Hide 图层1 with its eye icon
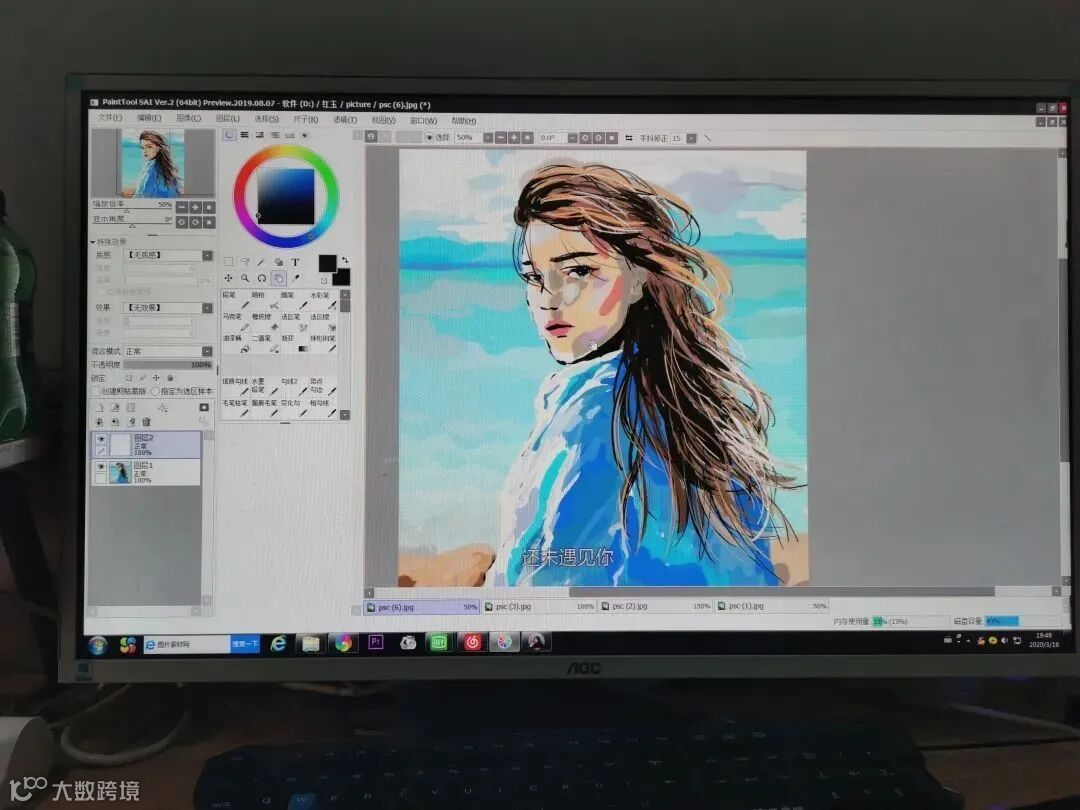This screenshot has width=1080, height=810. pyautogui.click(x=101, y=467)
